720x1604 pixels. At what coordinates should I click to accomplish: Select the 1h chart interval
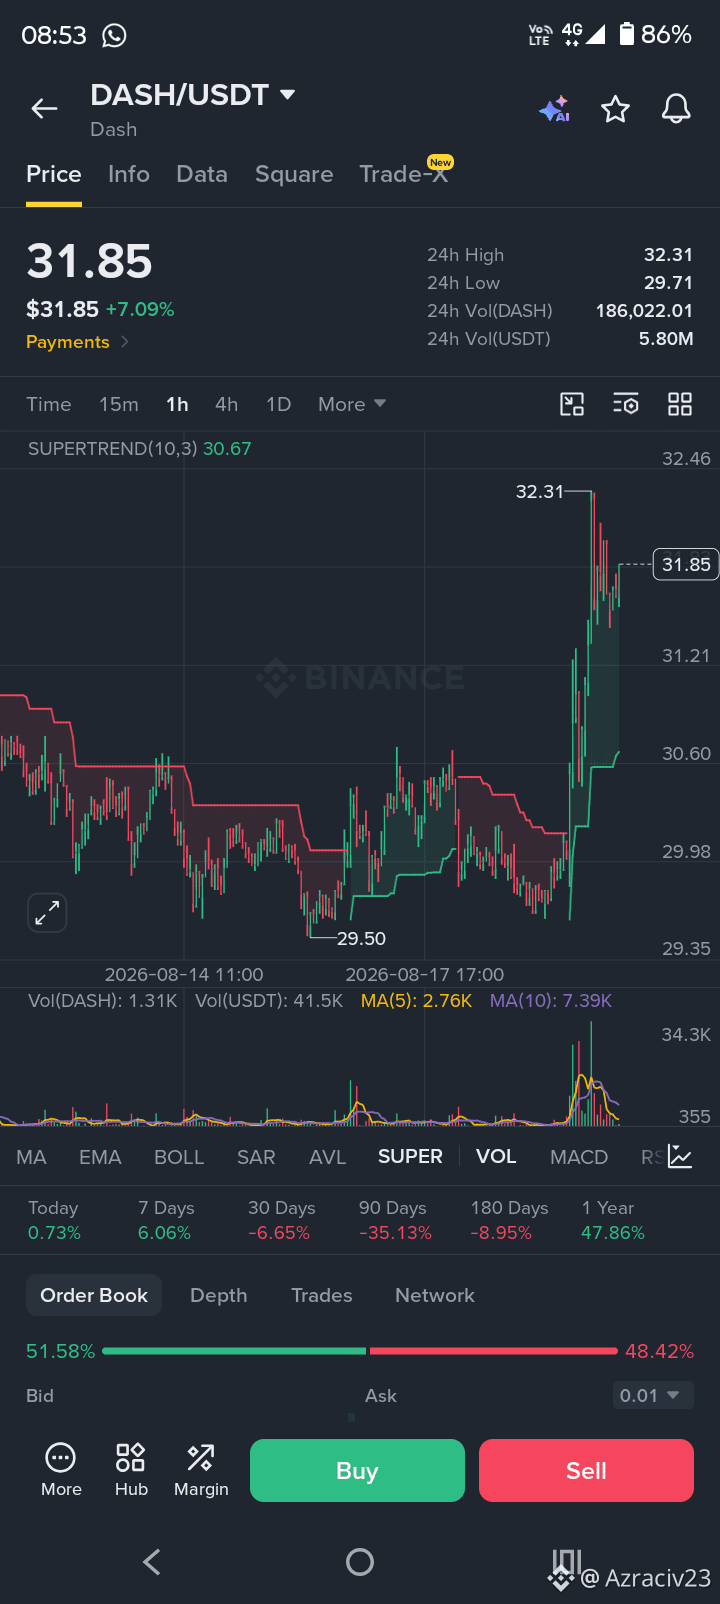[x=177, y=404]
